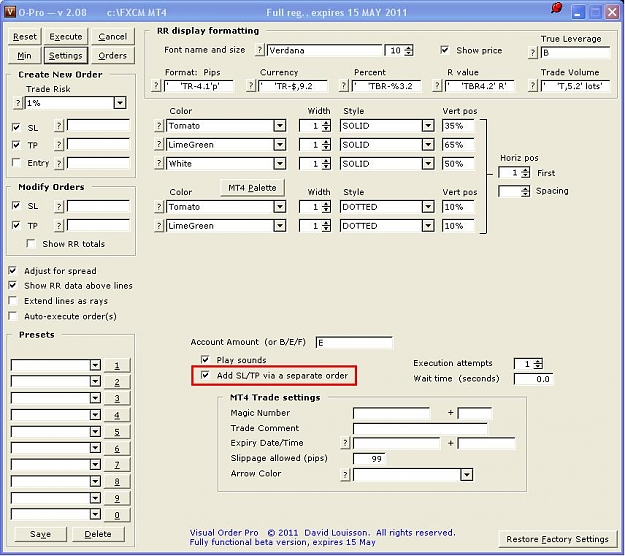Open help for the R value format

(x=437, y=85)
